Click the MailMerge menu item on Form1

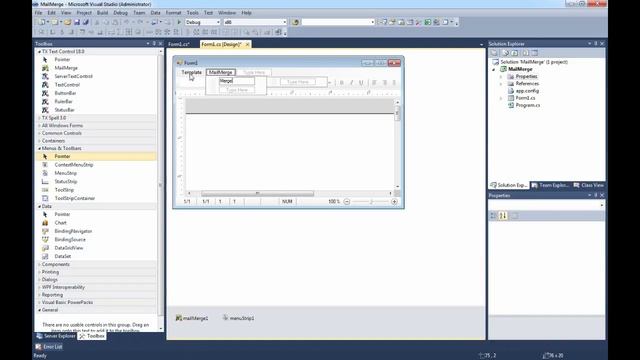click(x=221, y=72)
